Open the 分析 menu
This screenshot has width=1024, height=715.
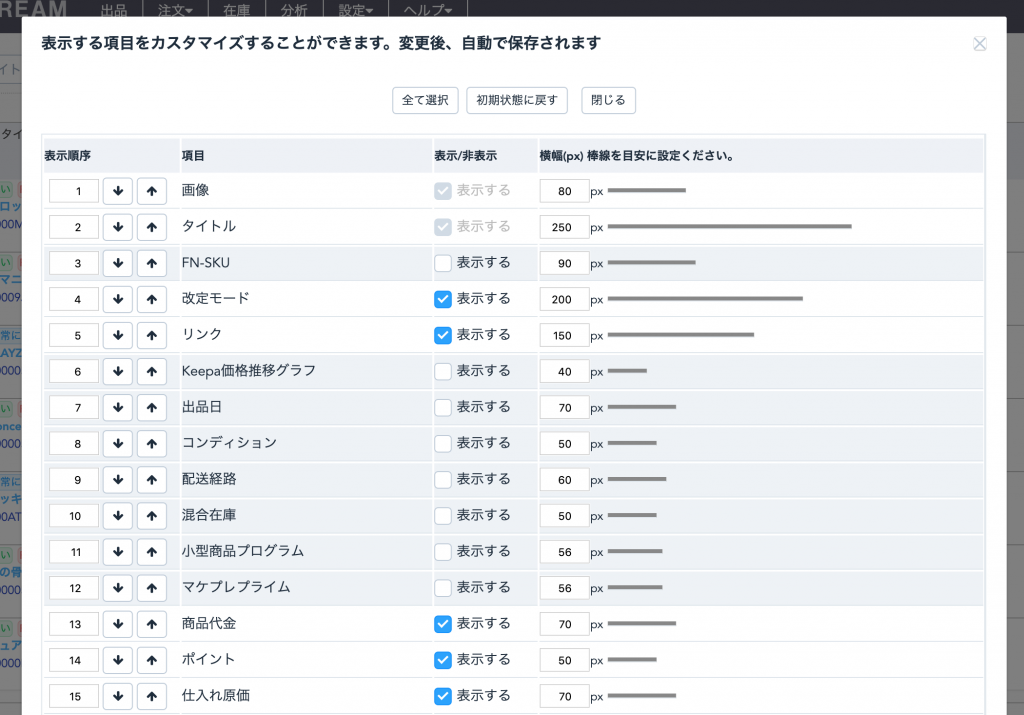click(294, 10)
